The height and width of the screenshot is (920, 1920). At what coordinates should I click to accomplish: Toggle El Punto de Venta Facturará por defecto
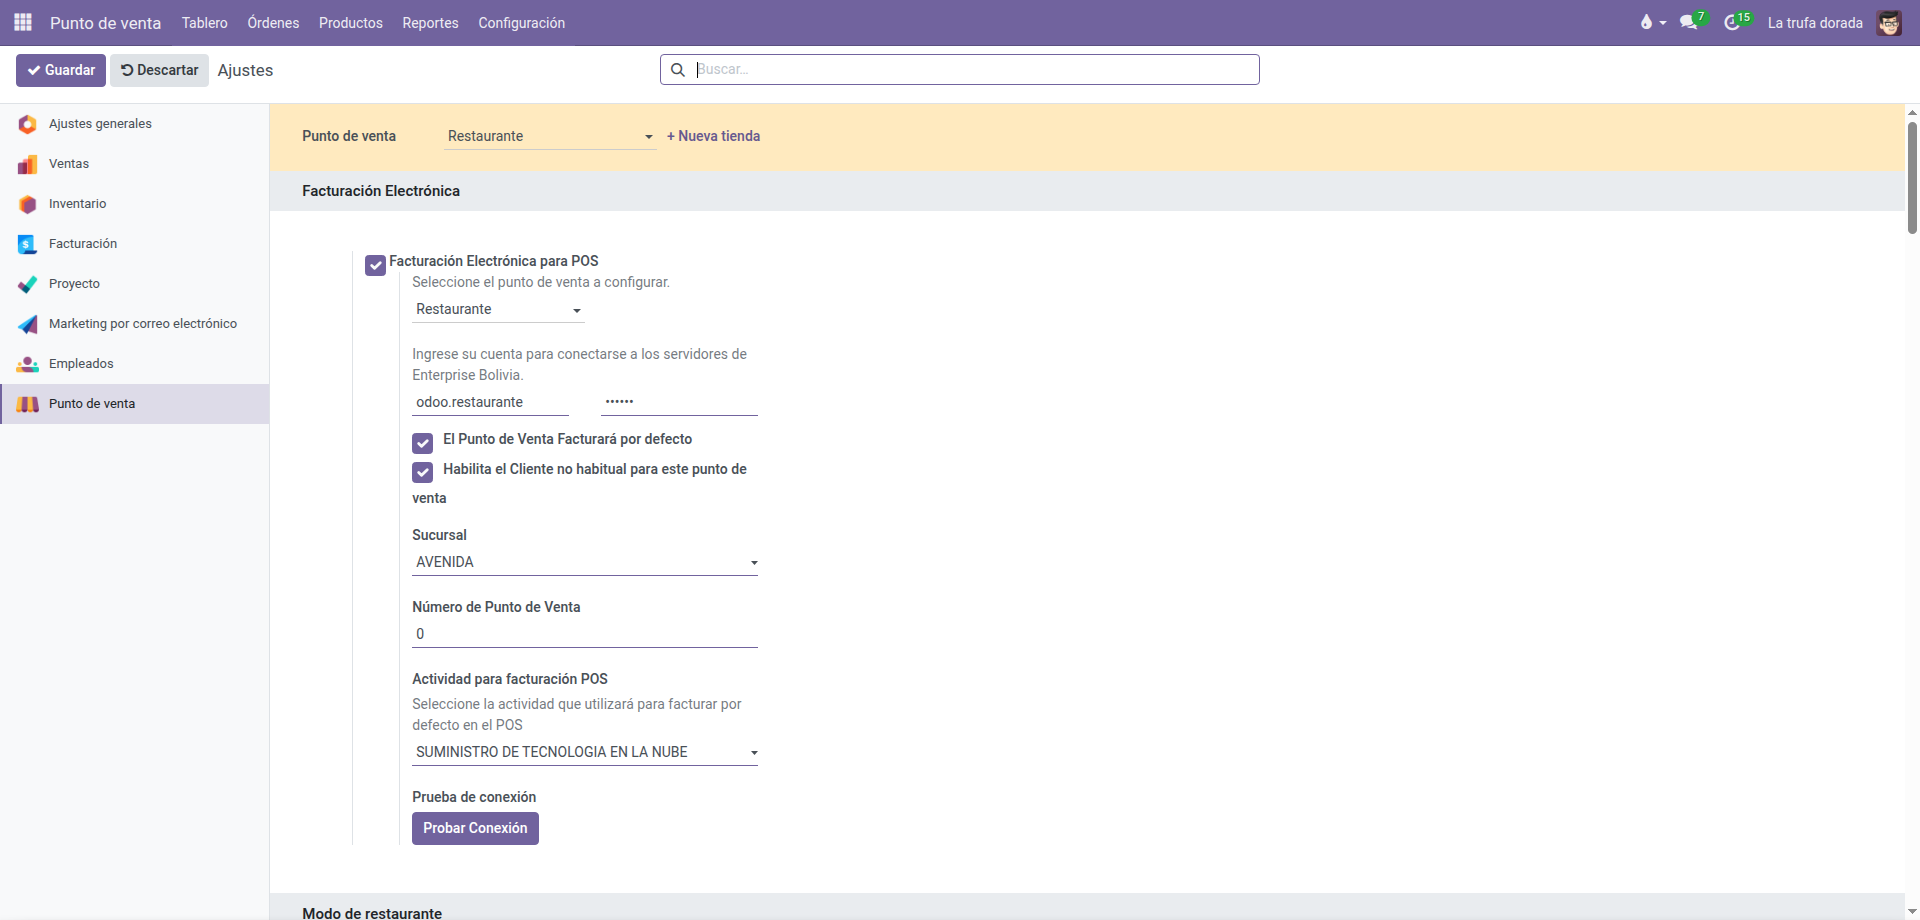point(423,443)
